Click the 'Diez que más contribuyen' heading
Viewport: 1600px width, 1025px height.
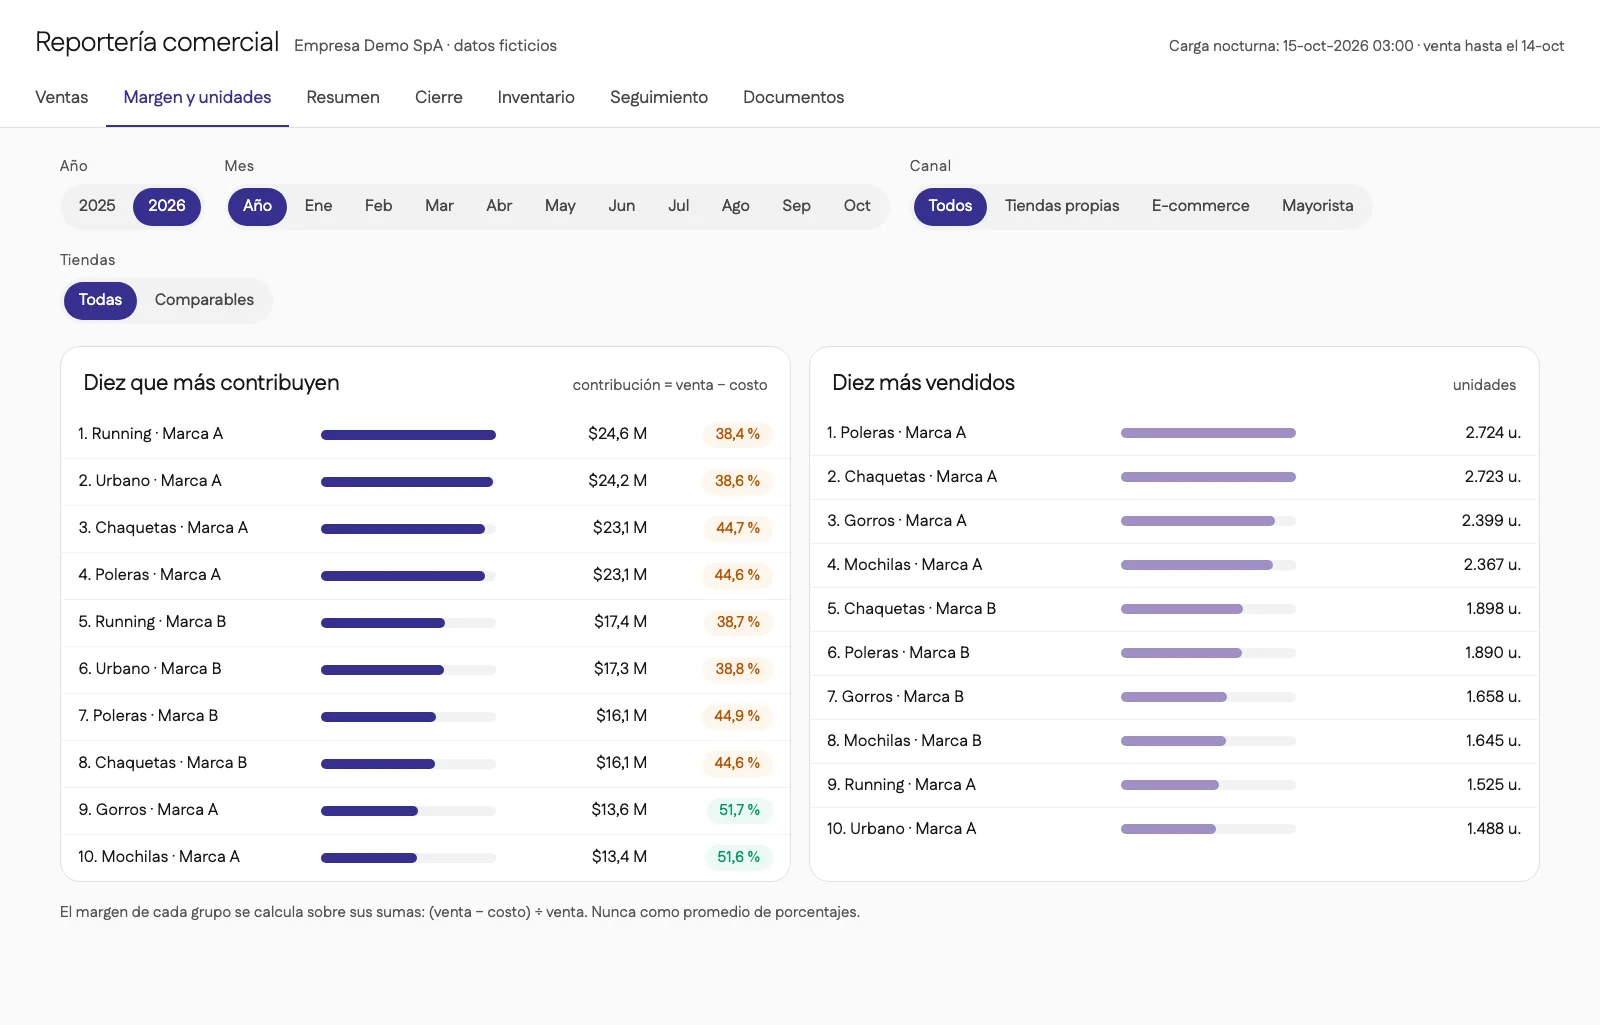pos(211,383)
